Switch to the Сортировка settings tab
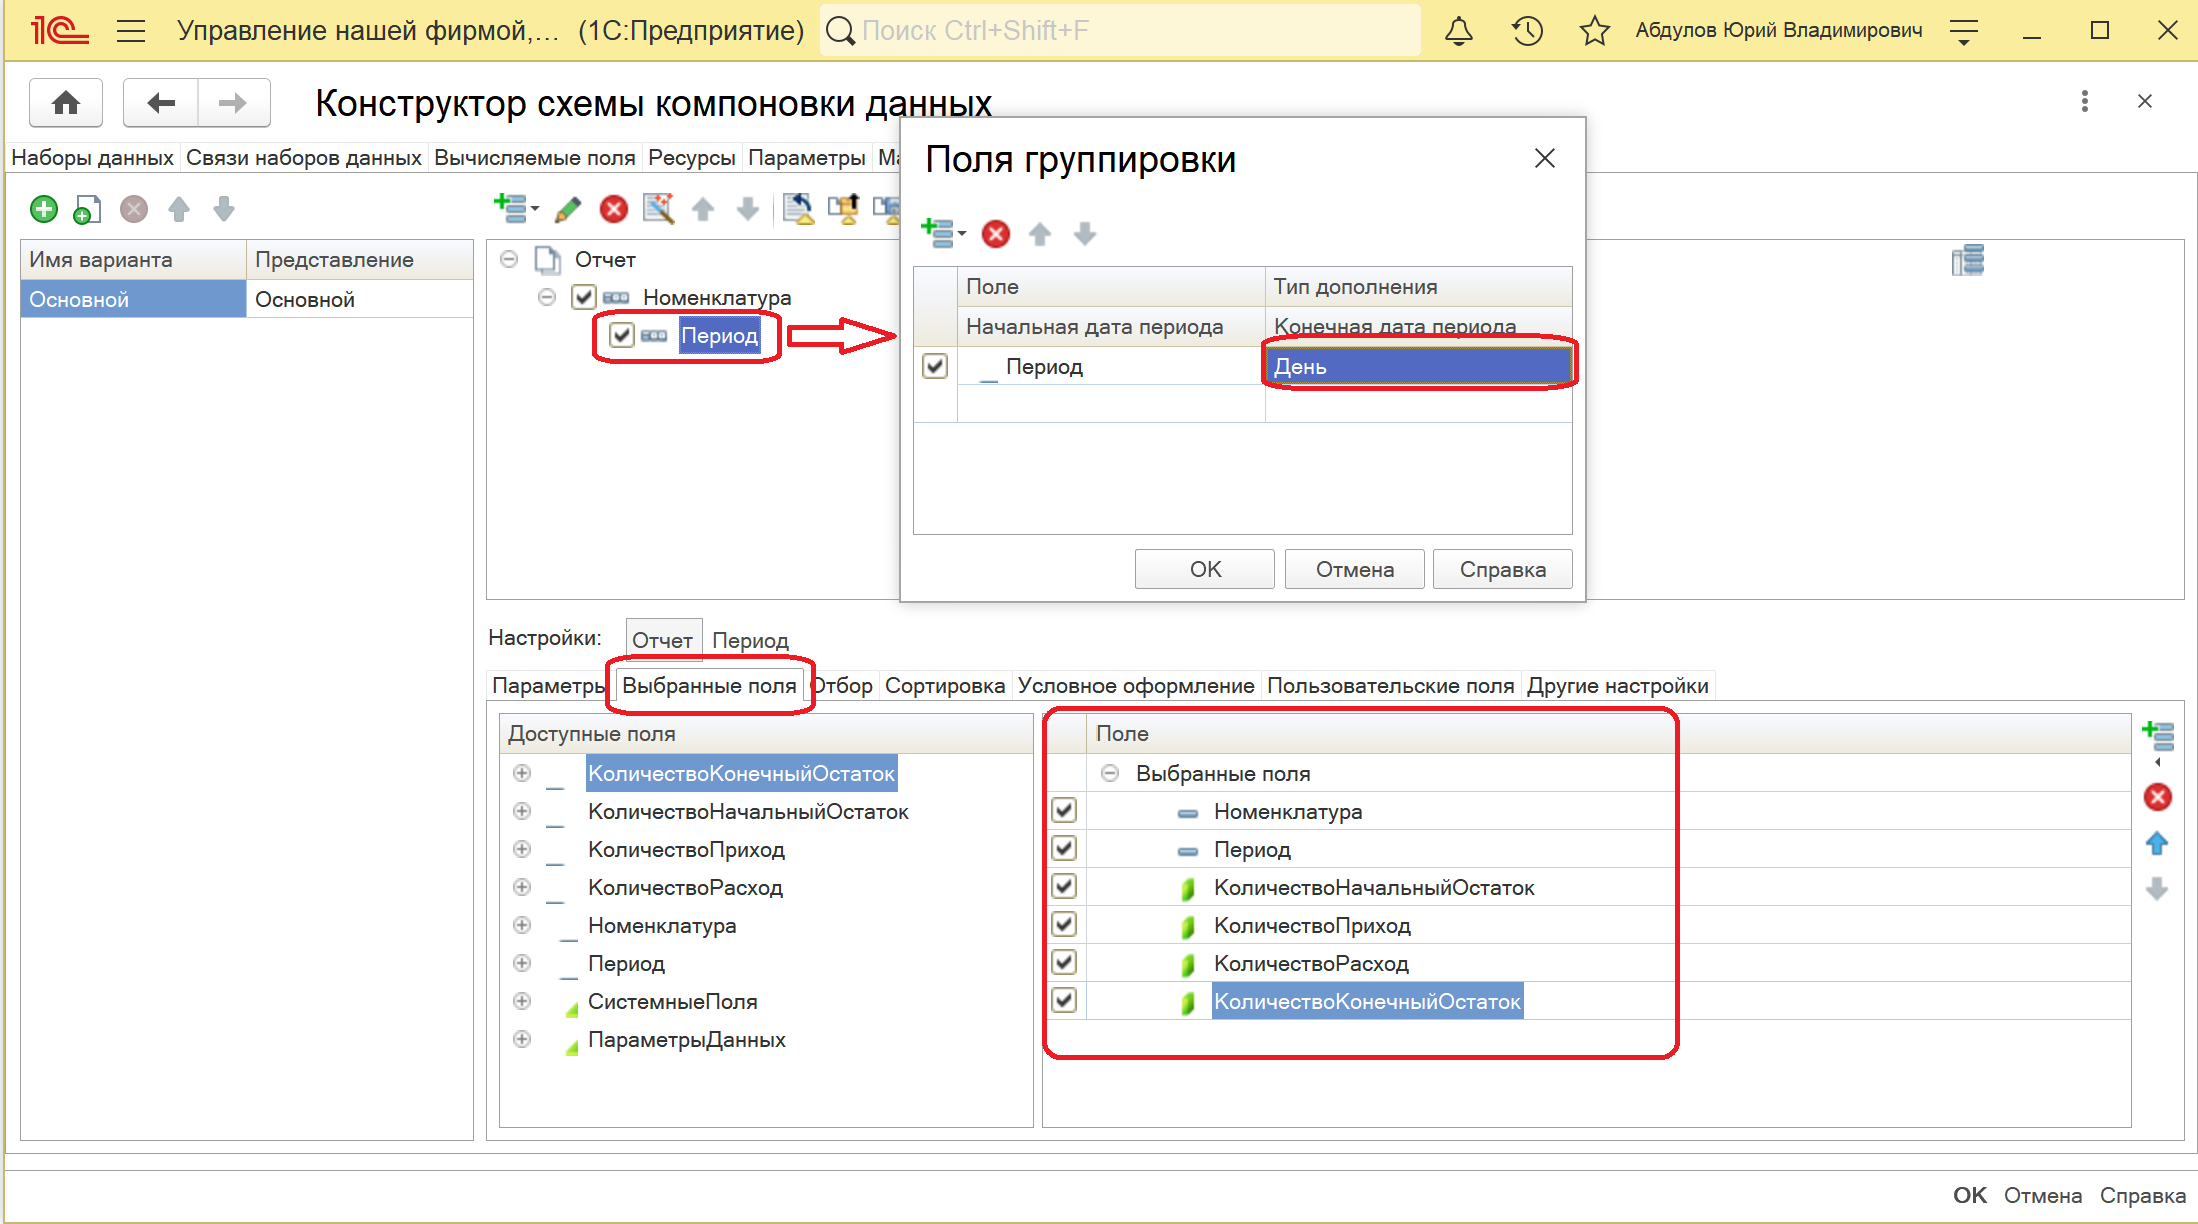This screenshot has width=2198, height=1224. 944,686
